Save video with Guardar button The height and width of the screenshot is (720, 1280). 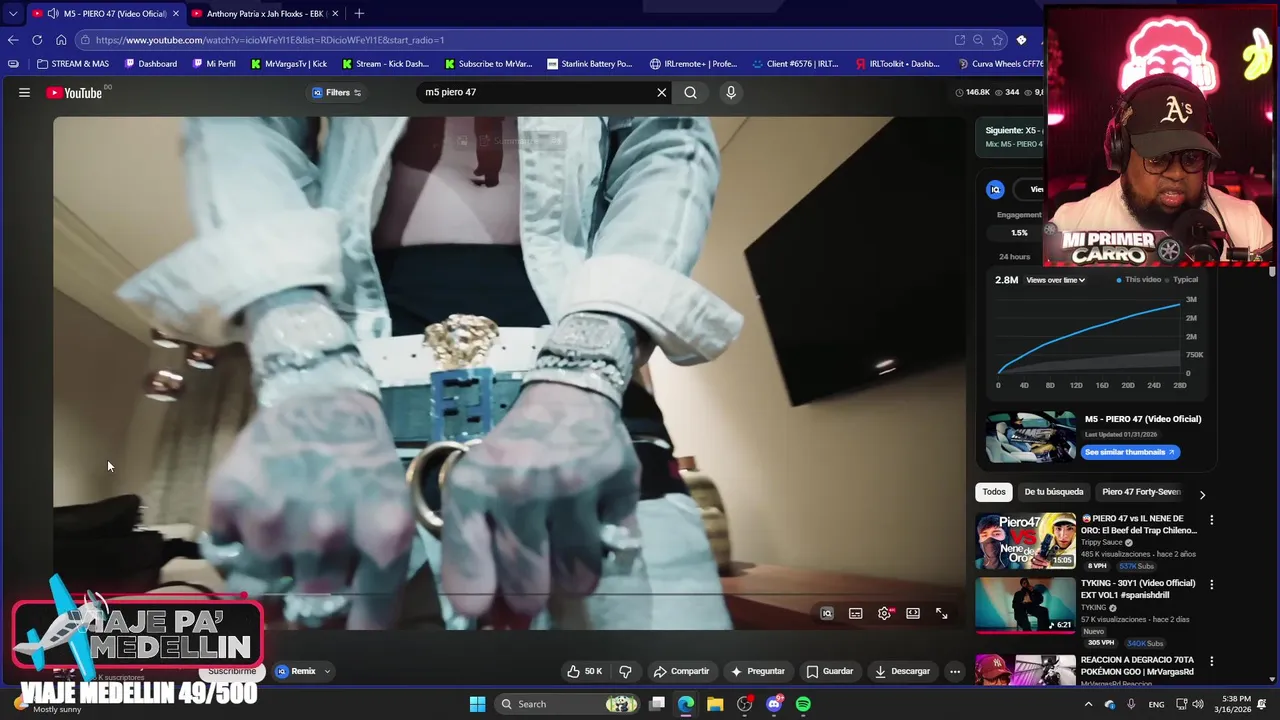(829, 671)
